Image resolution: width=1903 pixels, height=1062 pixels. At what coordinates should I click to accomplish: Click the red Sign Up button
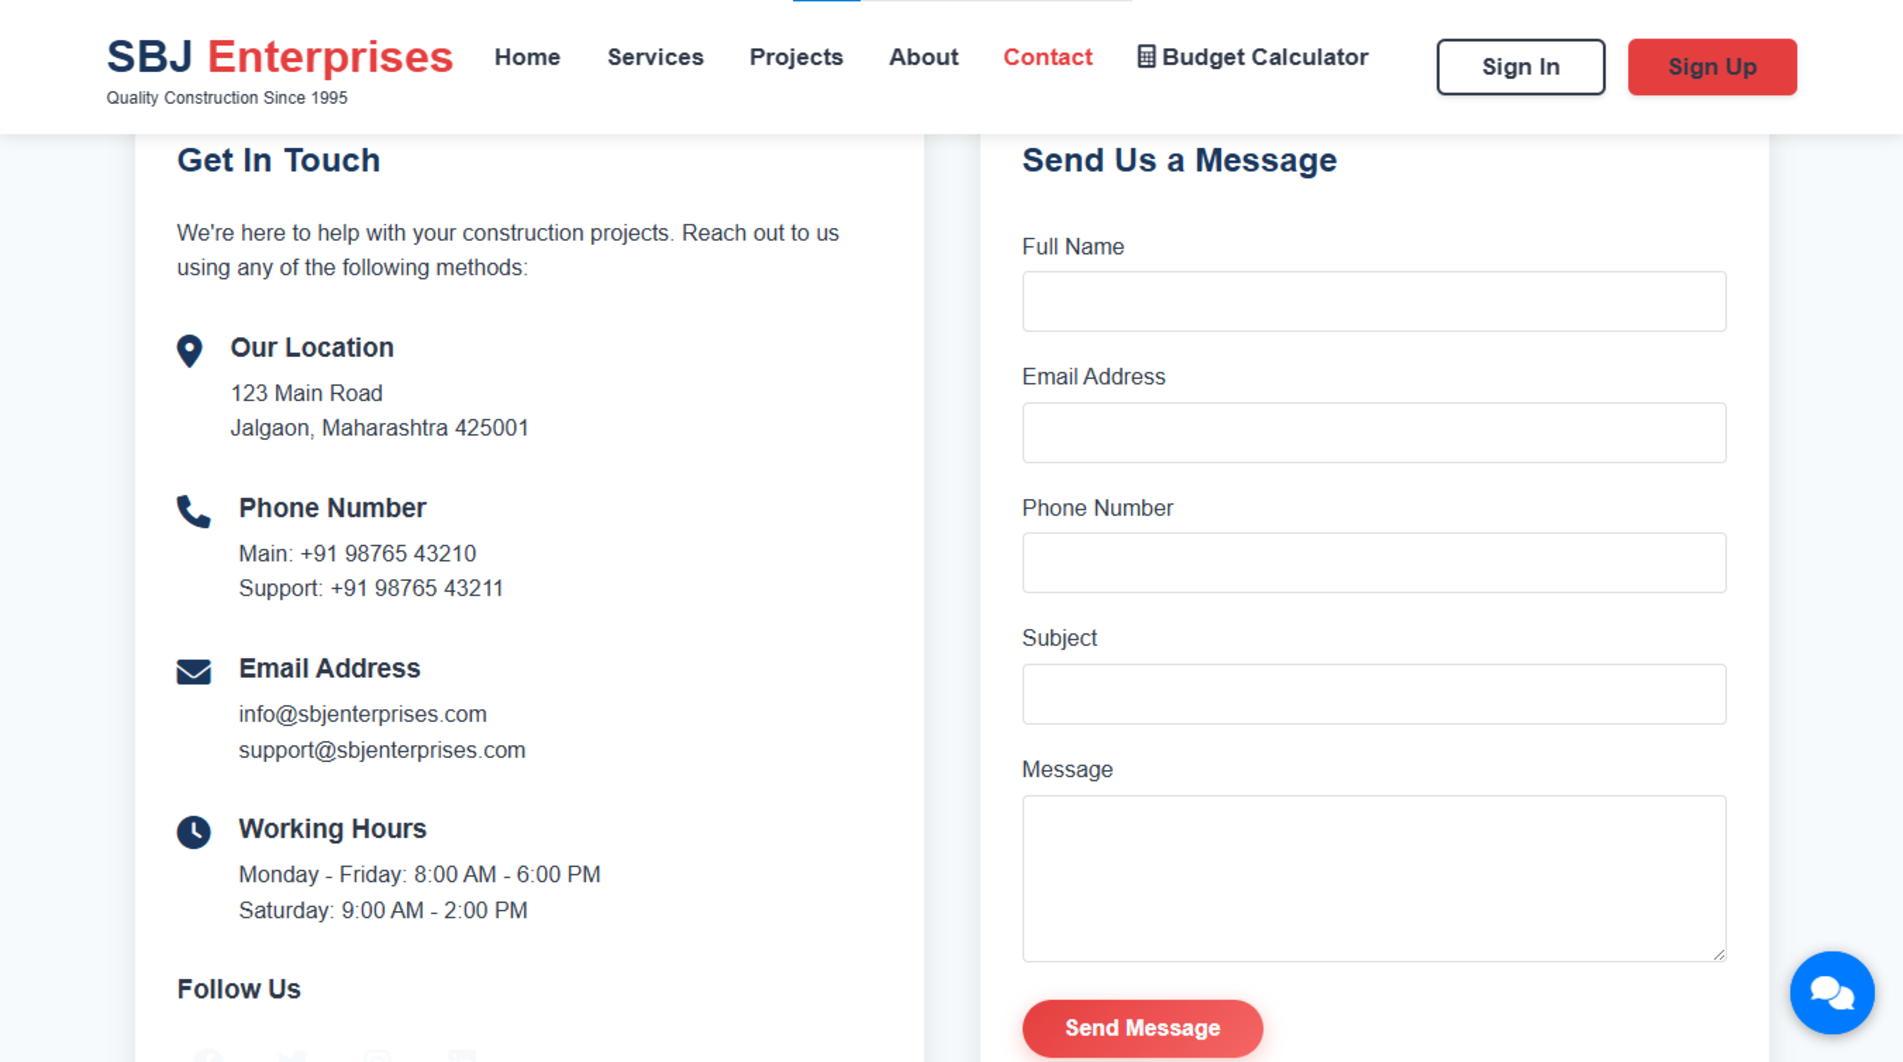(1712, 67)
